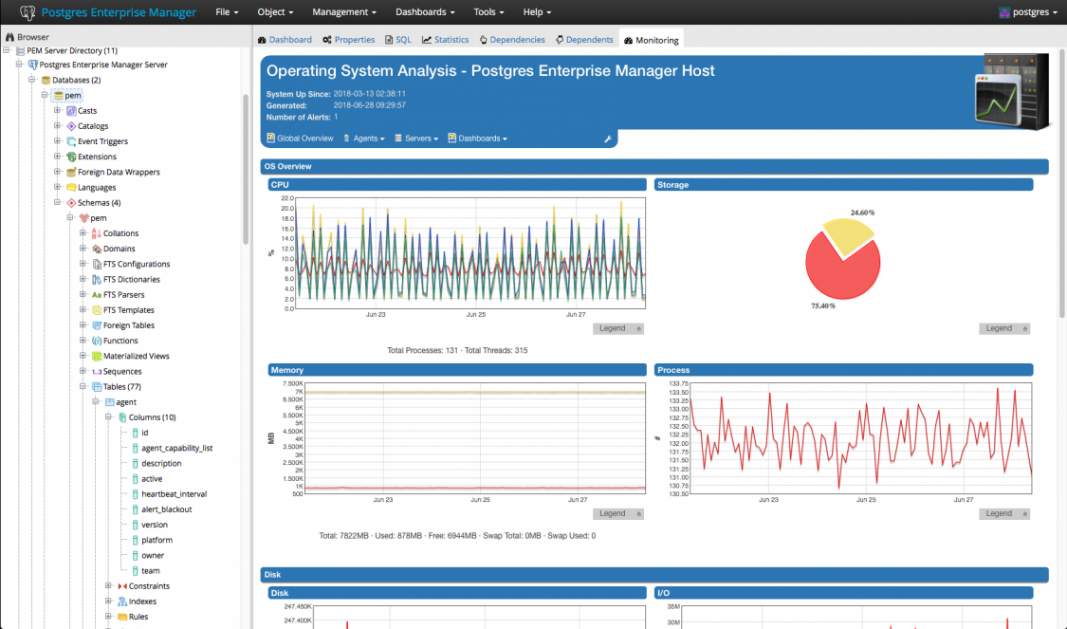The image size is (1067, 629).
Task: Open the Management menu
Action: (344, 12)
